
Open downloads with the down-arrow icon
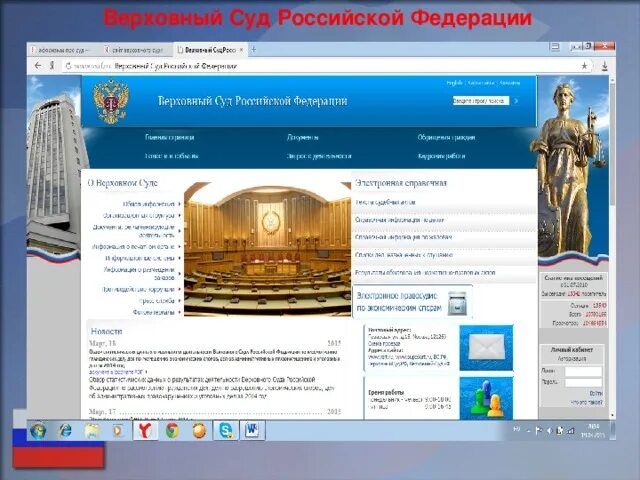coord(604,66)
